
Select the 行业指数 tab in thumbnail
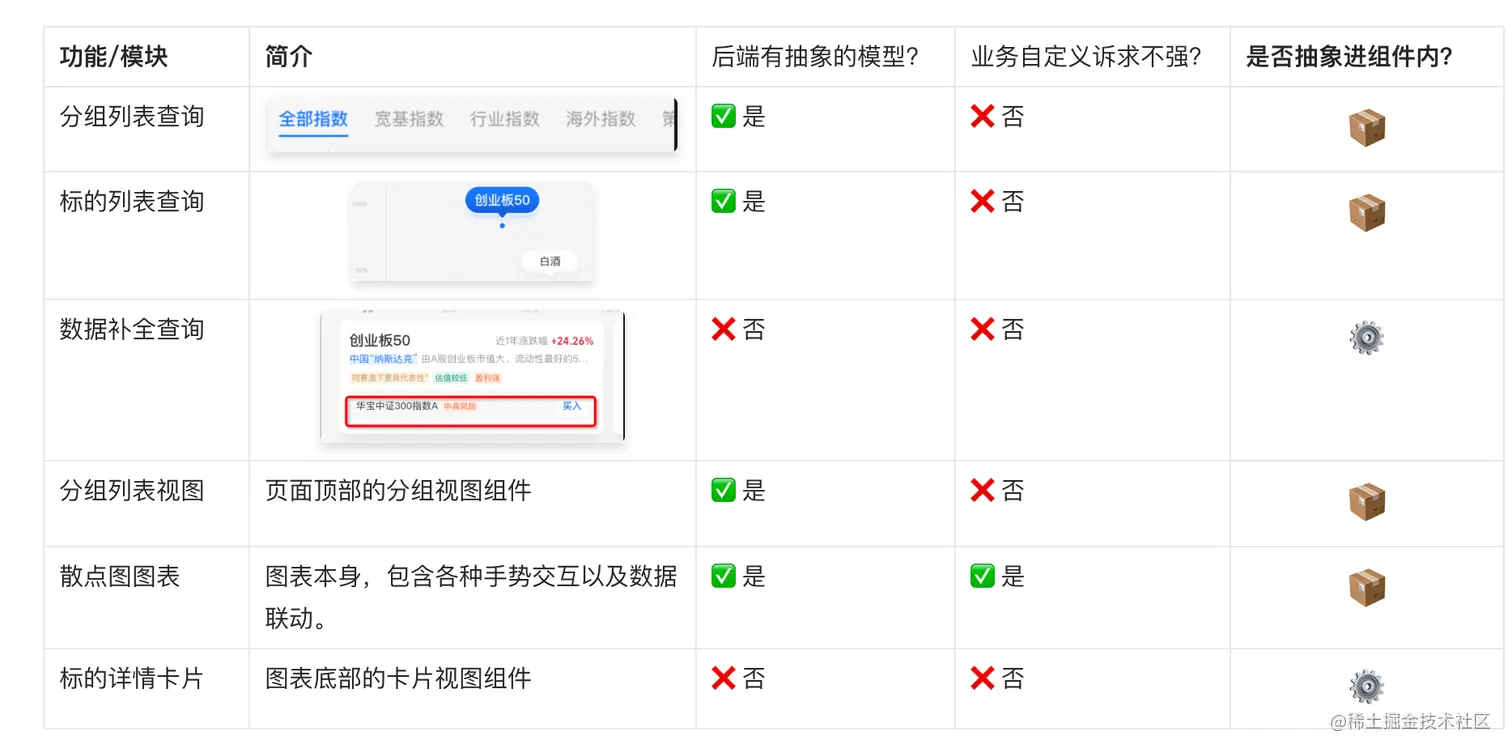point(505,119)
